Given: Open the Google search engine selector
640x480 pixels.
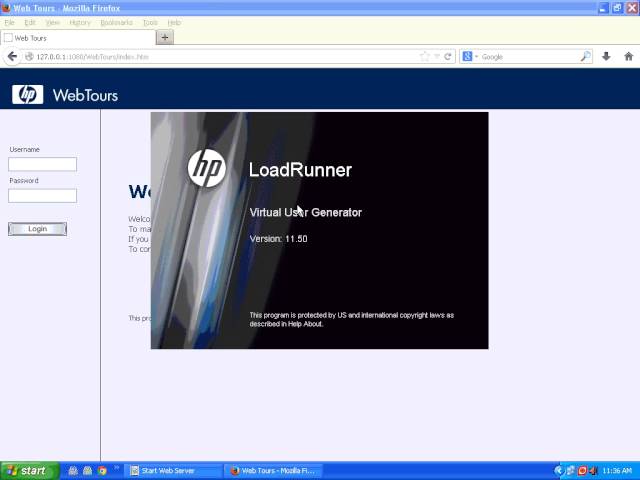Looking at the screenshot, I should [x=469, y=56].
